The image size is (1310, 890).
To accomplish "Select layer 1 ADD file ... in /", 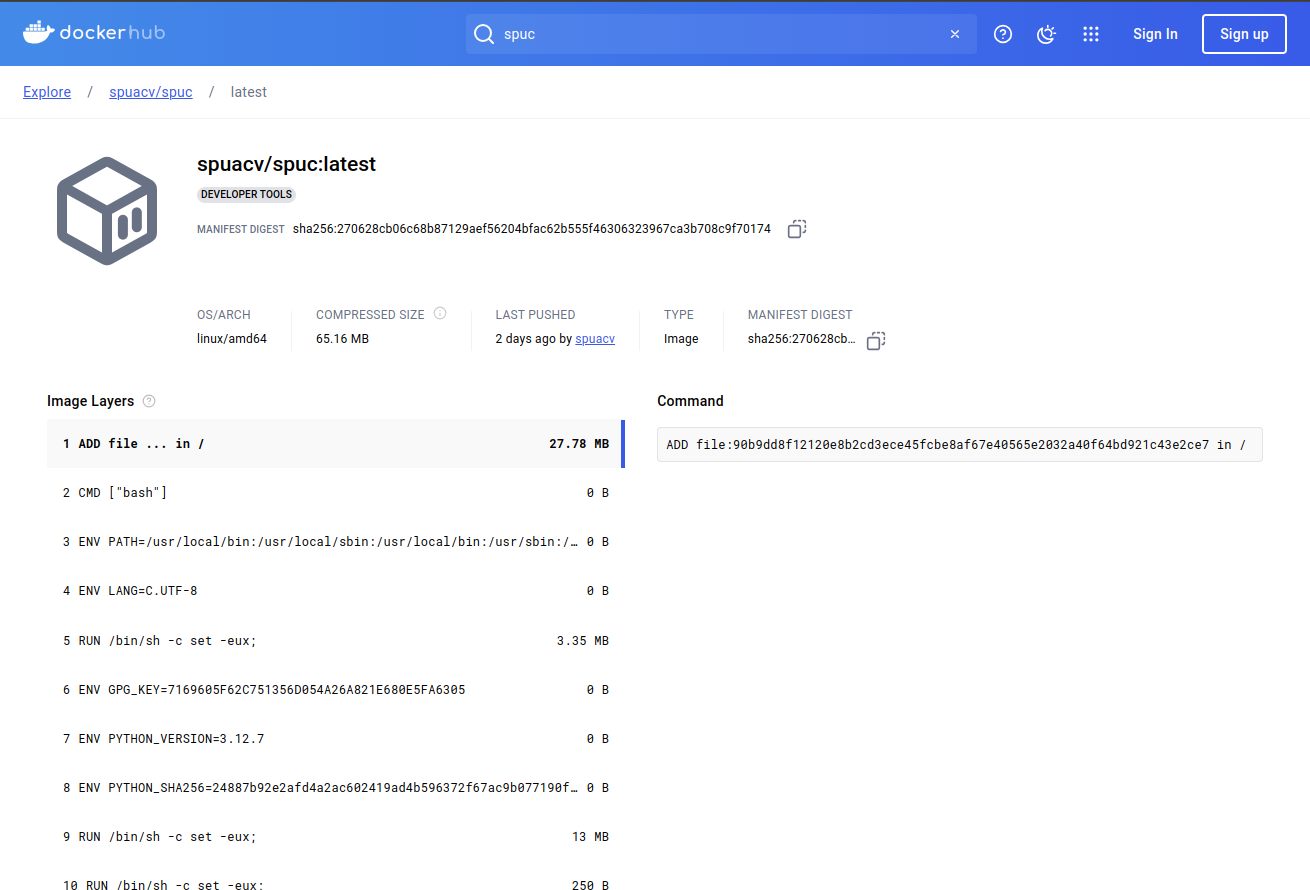I will pos(336,444).
